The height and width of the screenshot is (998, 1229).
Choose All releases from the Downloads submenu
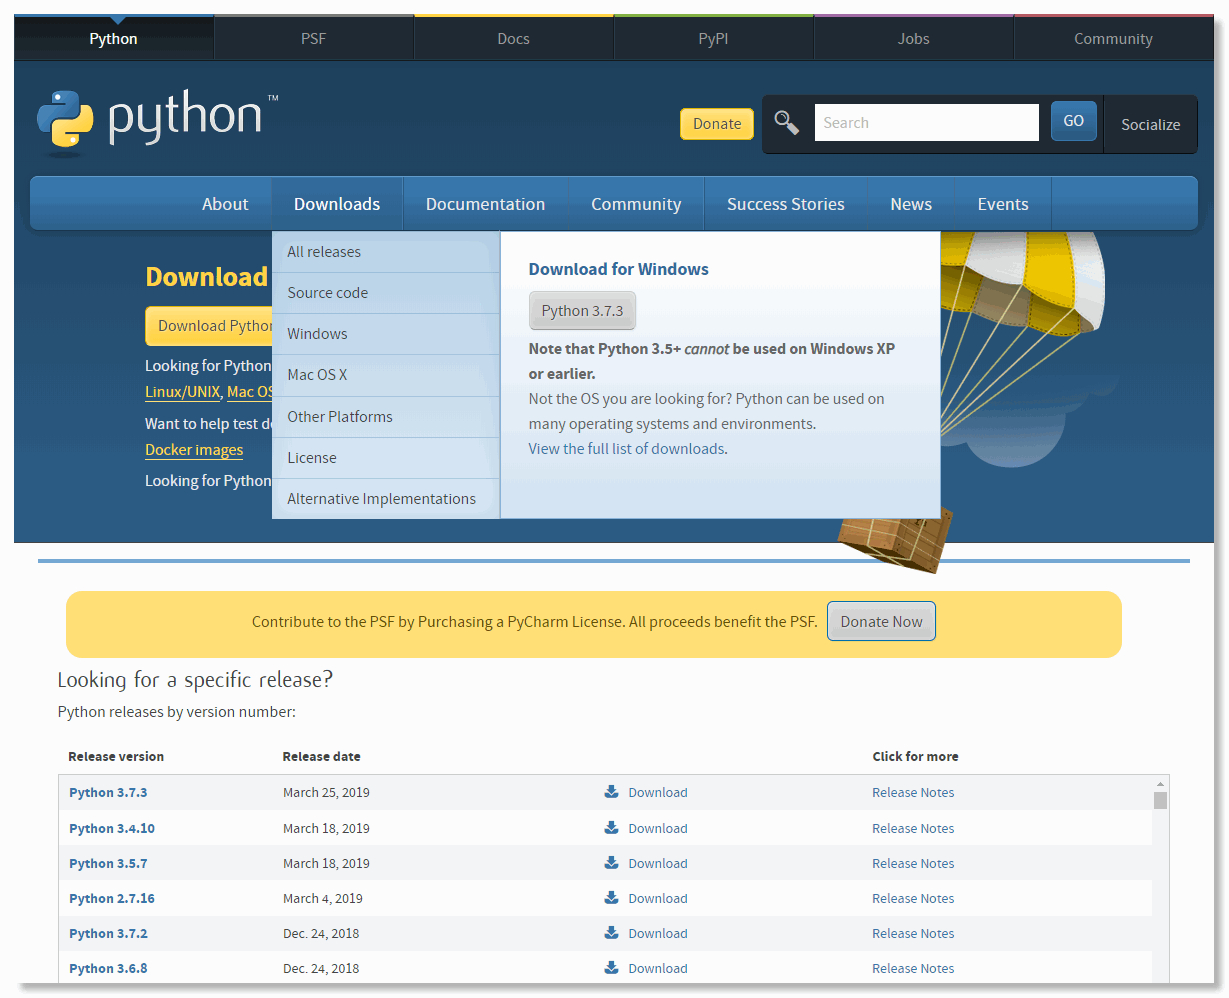pos(386,252)
